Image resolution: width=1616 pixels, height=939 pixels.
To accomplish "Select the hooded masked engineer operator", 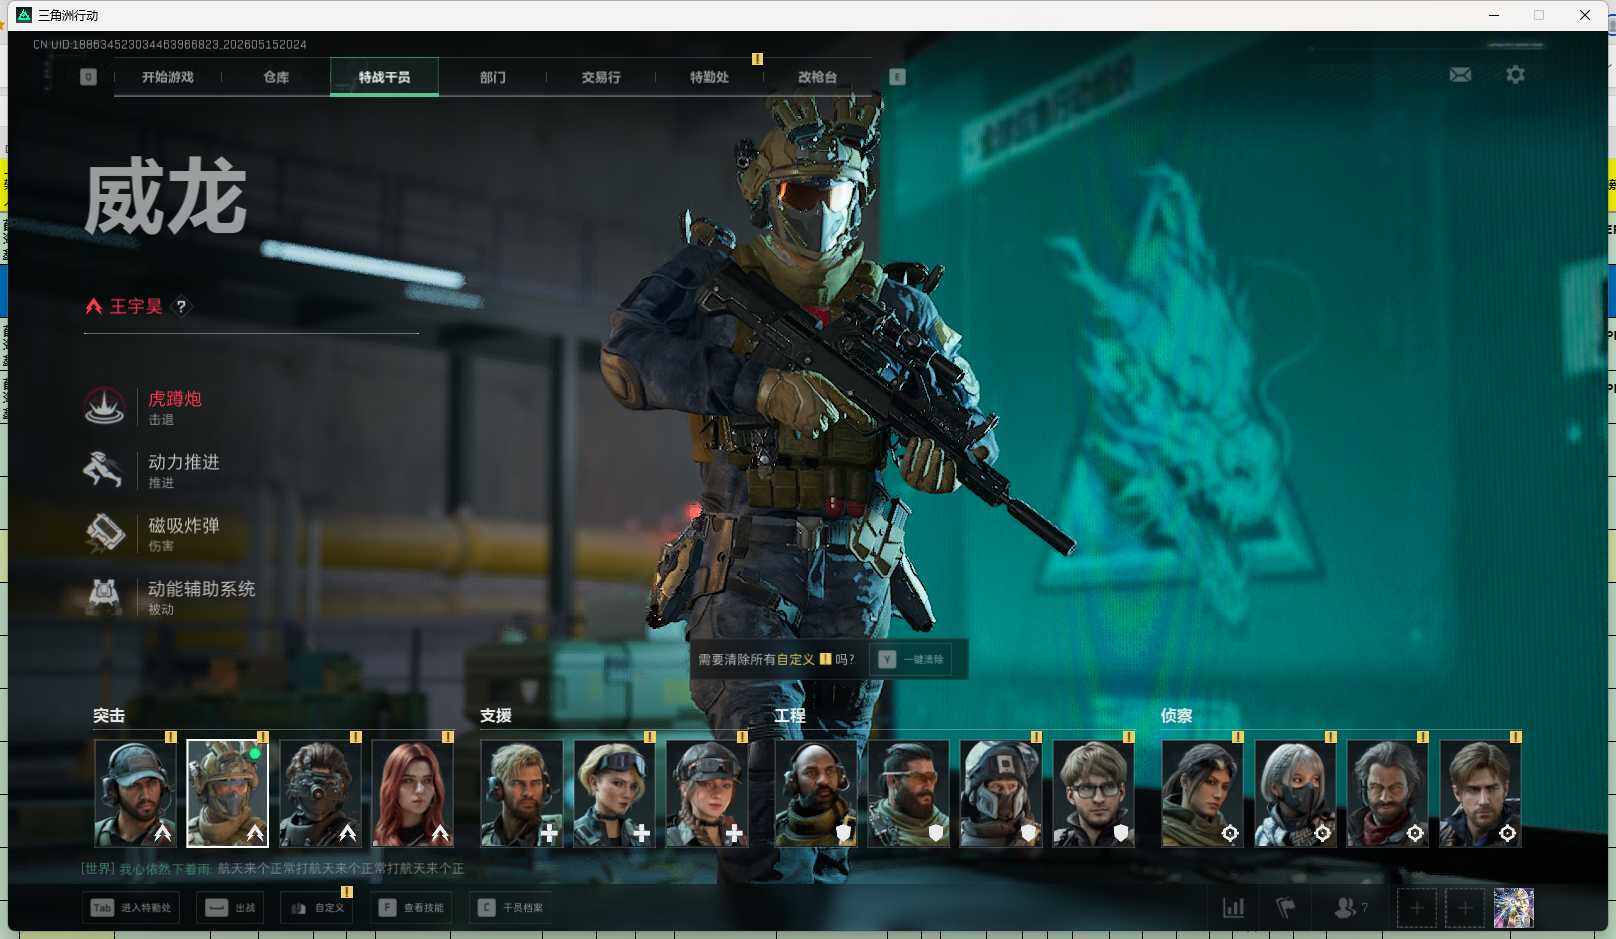I will (1001, 793).
